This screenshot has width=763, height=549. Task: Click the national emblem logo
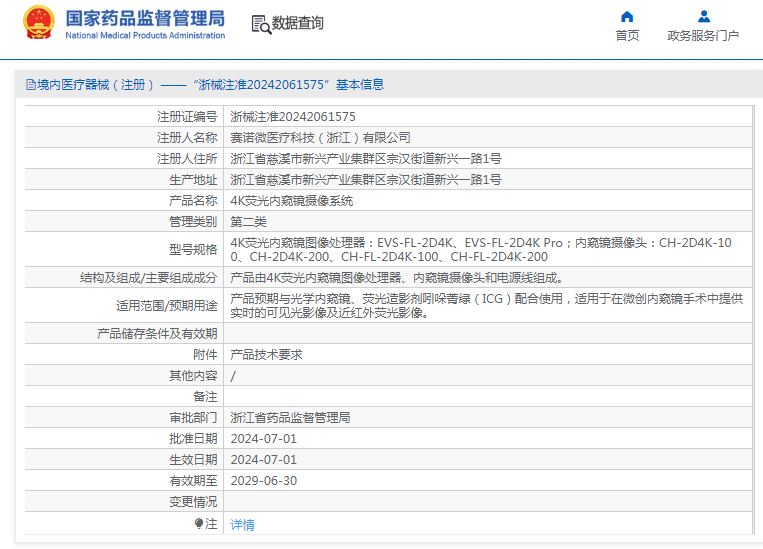(38, 22)
